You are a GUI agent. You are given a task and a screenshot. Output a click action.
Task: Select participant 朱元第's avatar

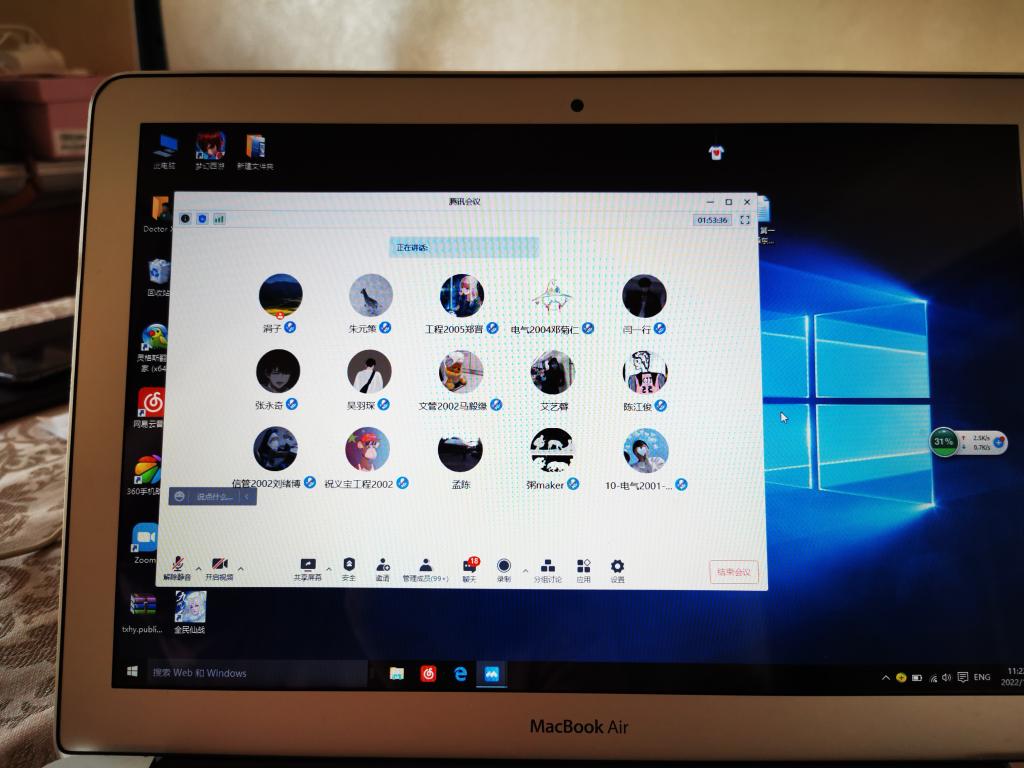[x=371, y=296]
